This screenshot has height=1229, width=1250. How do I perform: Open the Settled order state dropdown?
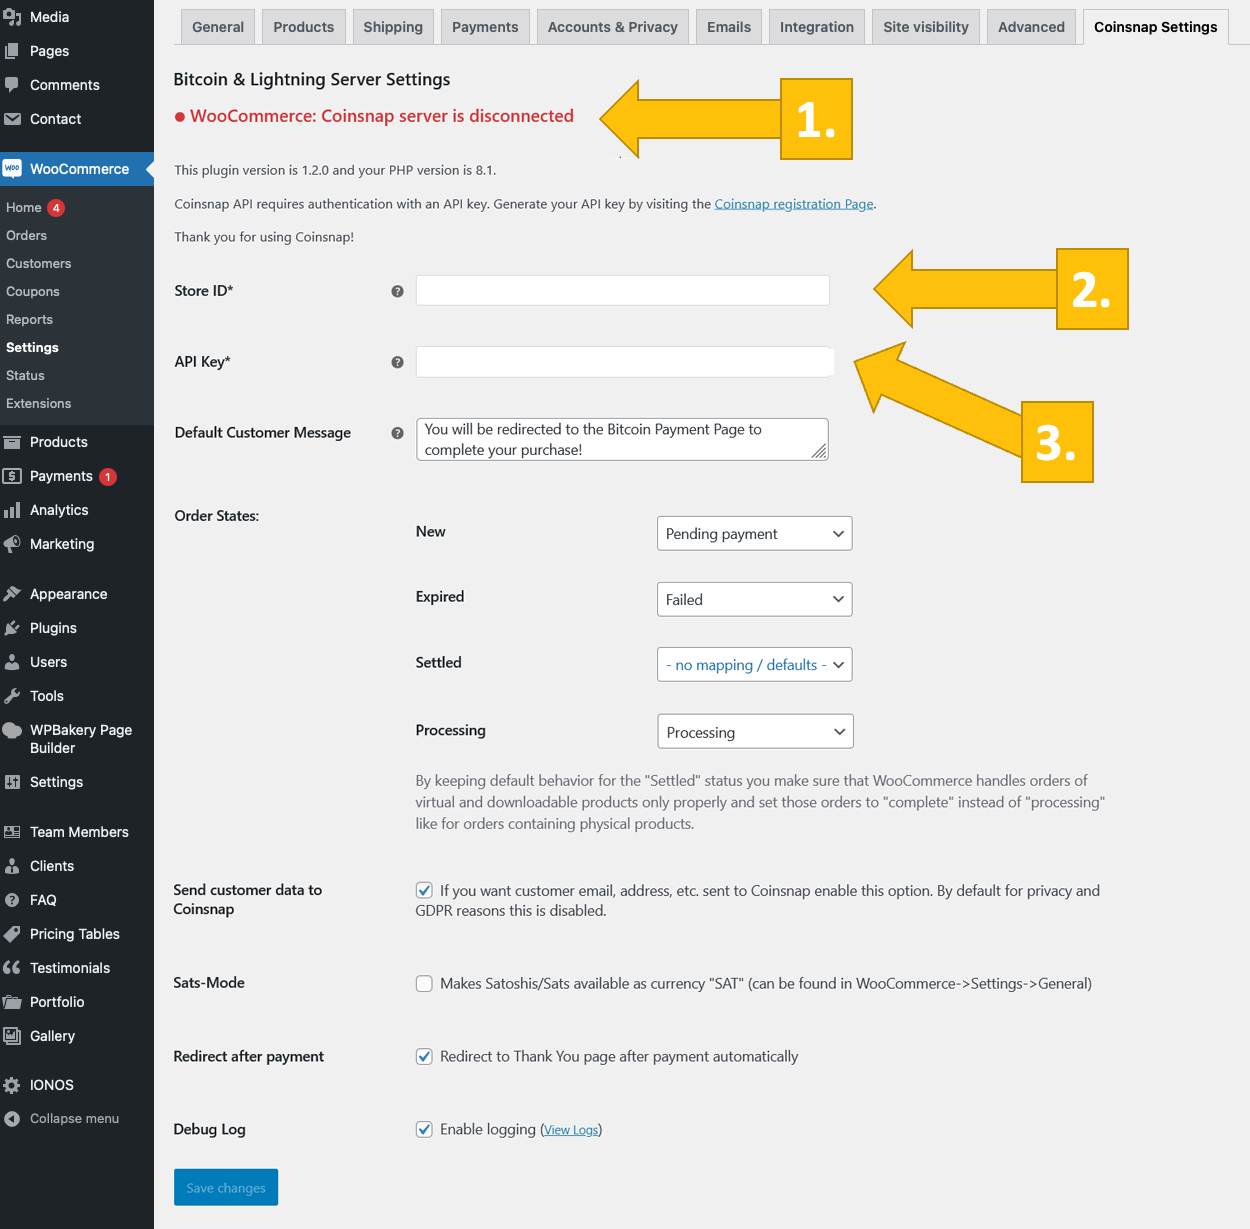pyautogui.click(x=755, y=665)
